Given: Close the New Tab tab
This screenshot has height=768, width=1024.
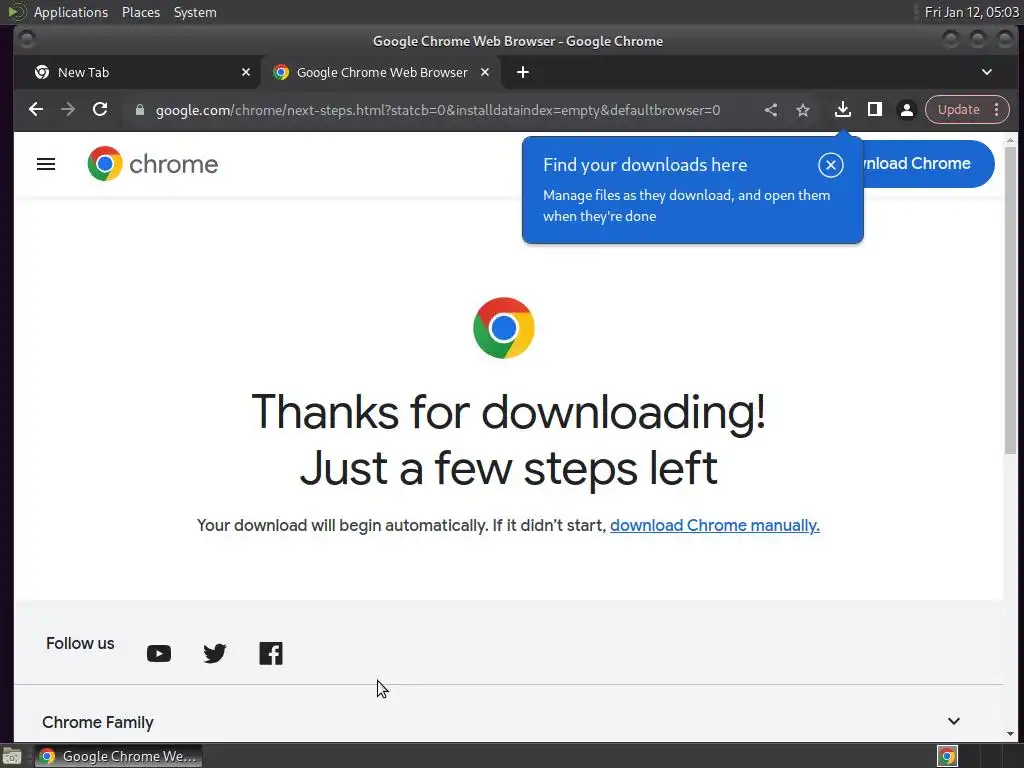Looking at the screenshot, I should [x=246, y=72].
